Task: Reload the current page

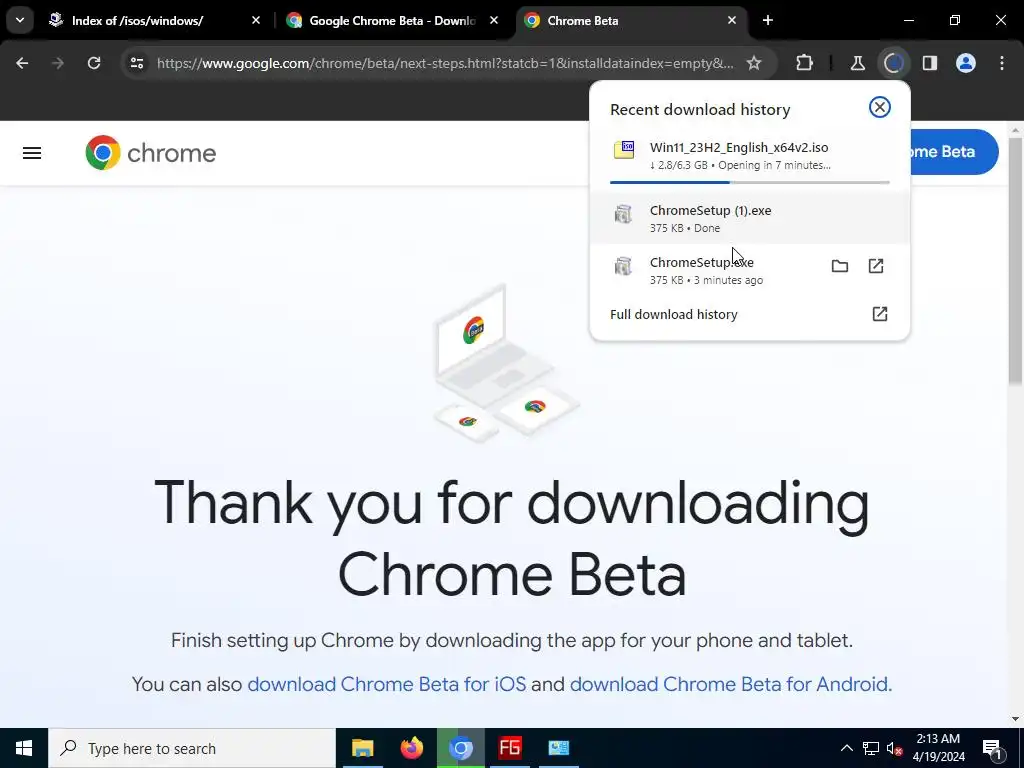Action: click(94, 63)
